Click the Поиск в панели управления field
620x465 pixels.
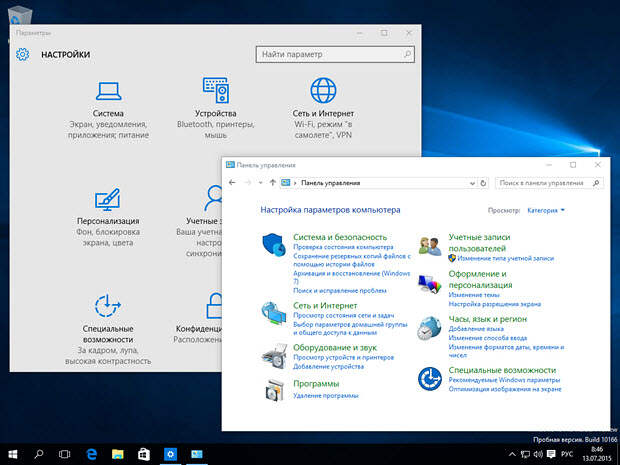tap(549, 183)
